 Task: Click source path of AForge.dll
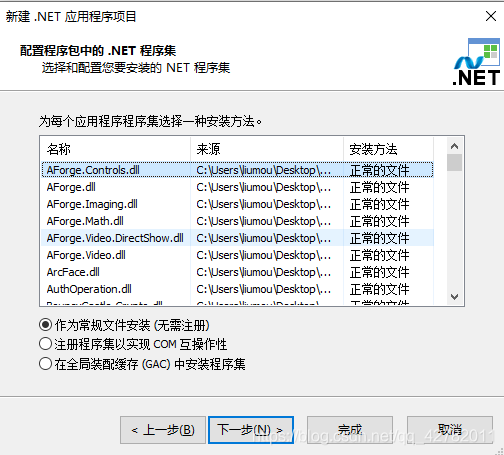coord(264,187)
